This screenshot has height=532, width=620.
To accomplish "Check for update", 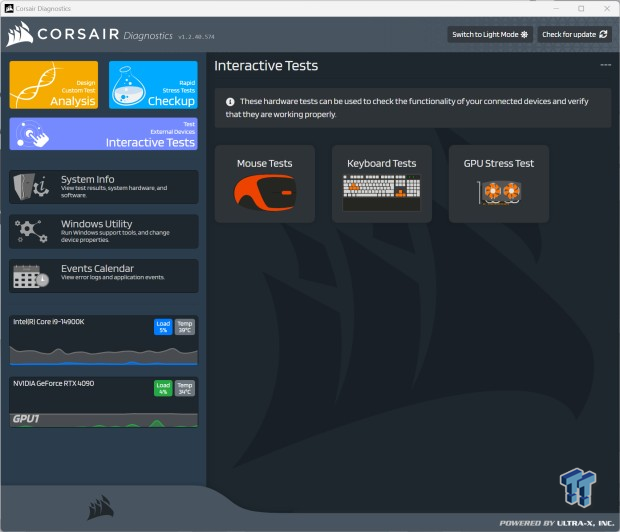I will (x=575, y=34).
